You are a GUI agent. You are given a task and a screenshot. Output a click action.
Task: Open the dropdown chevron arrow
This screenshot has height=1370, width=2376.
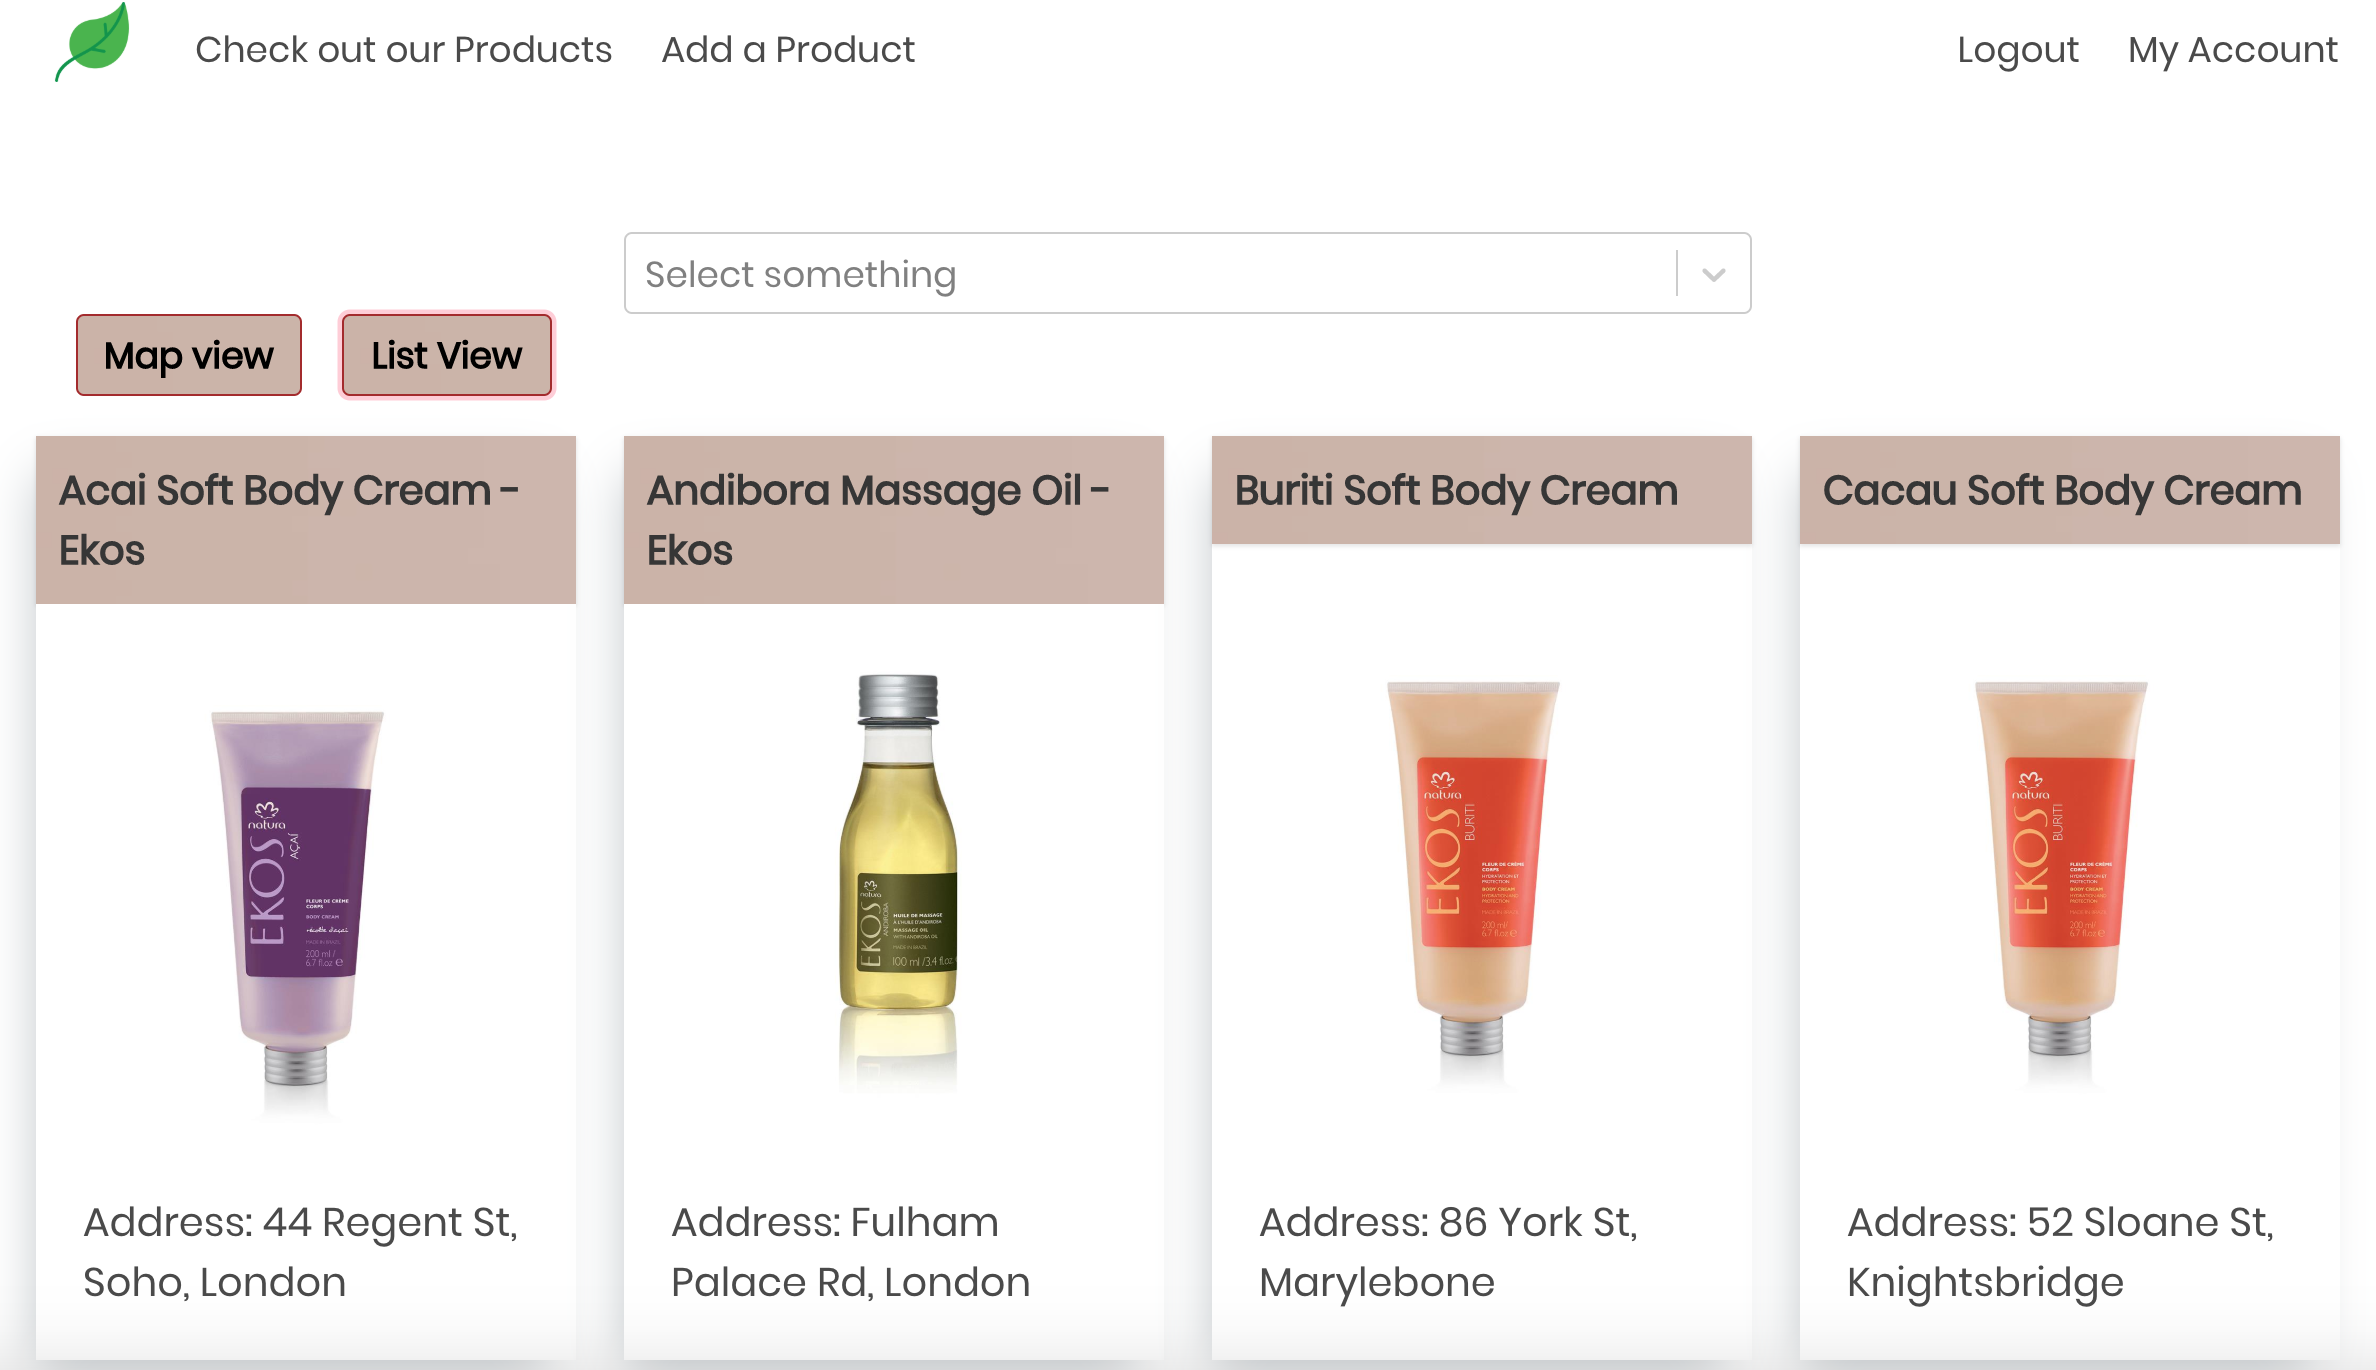[x=1713, y=274]
